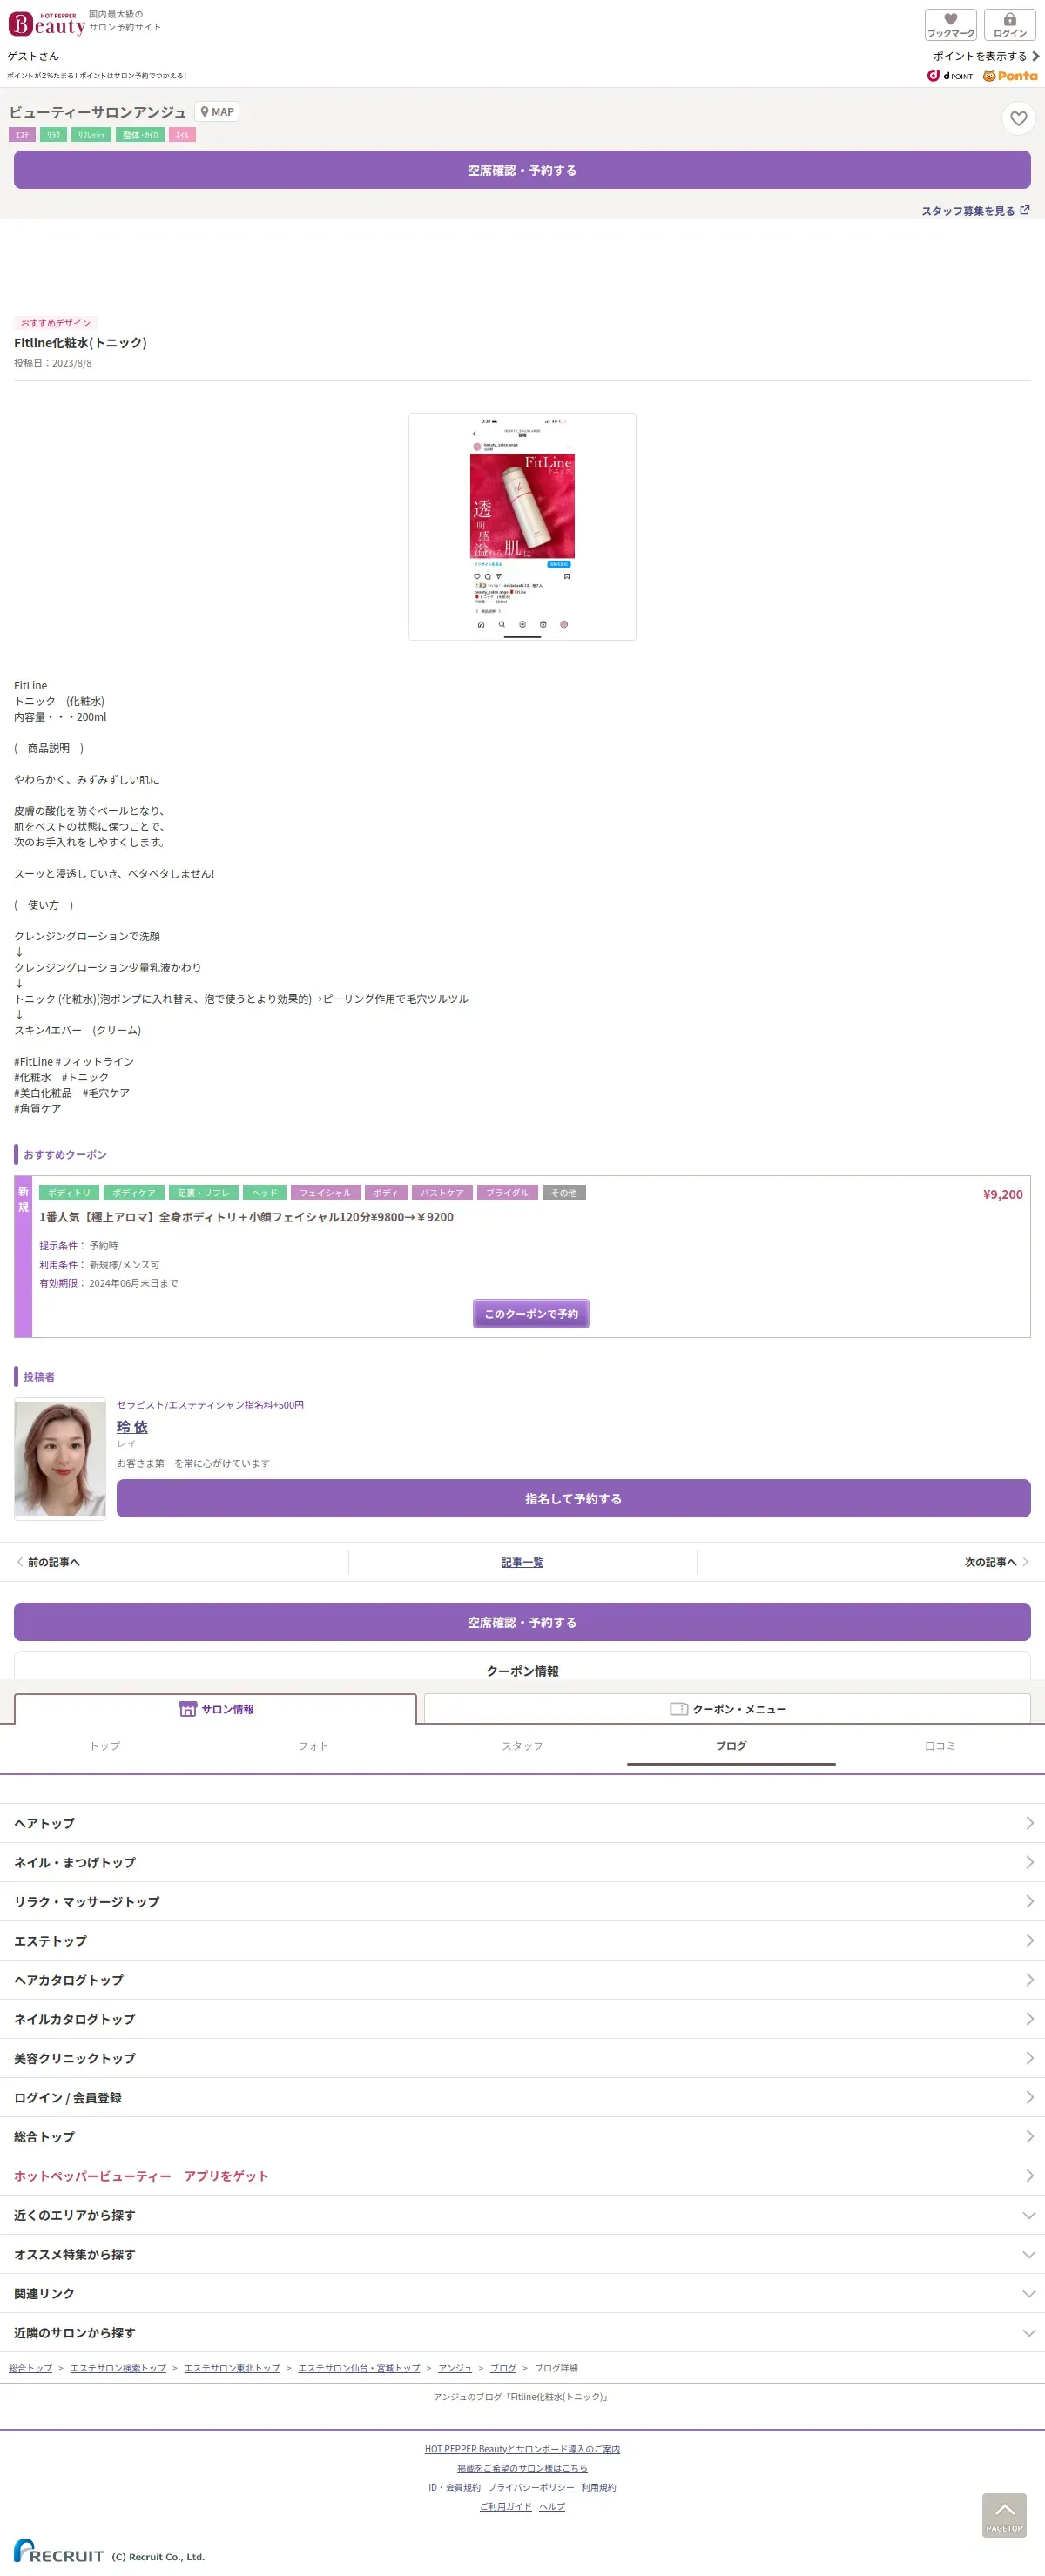Open ご利用ガイド footer link
The image size is (1045, 2576).
506,2506
